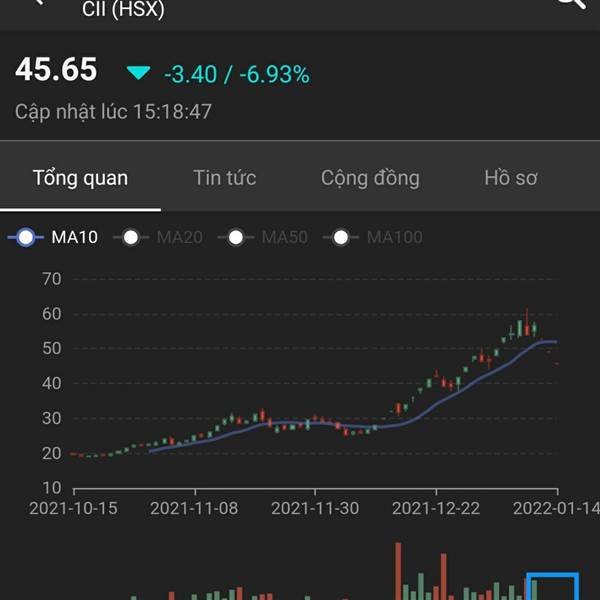Click the 20 price axis label
600x600 pixels.
click(52, 453)
